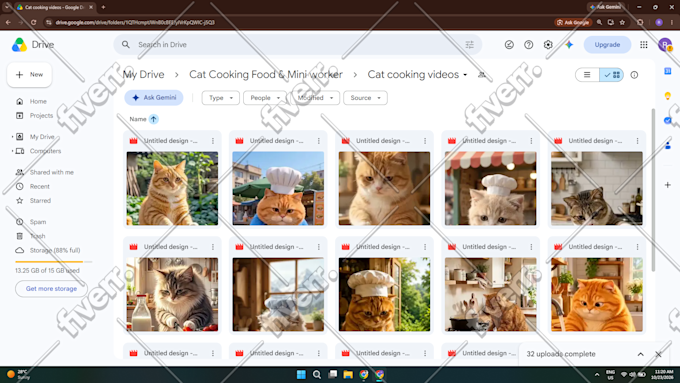Reload the browser page
This screenshot has width=680, height=383.
[x=33, y=22]
